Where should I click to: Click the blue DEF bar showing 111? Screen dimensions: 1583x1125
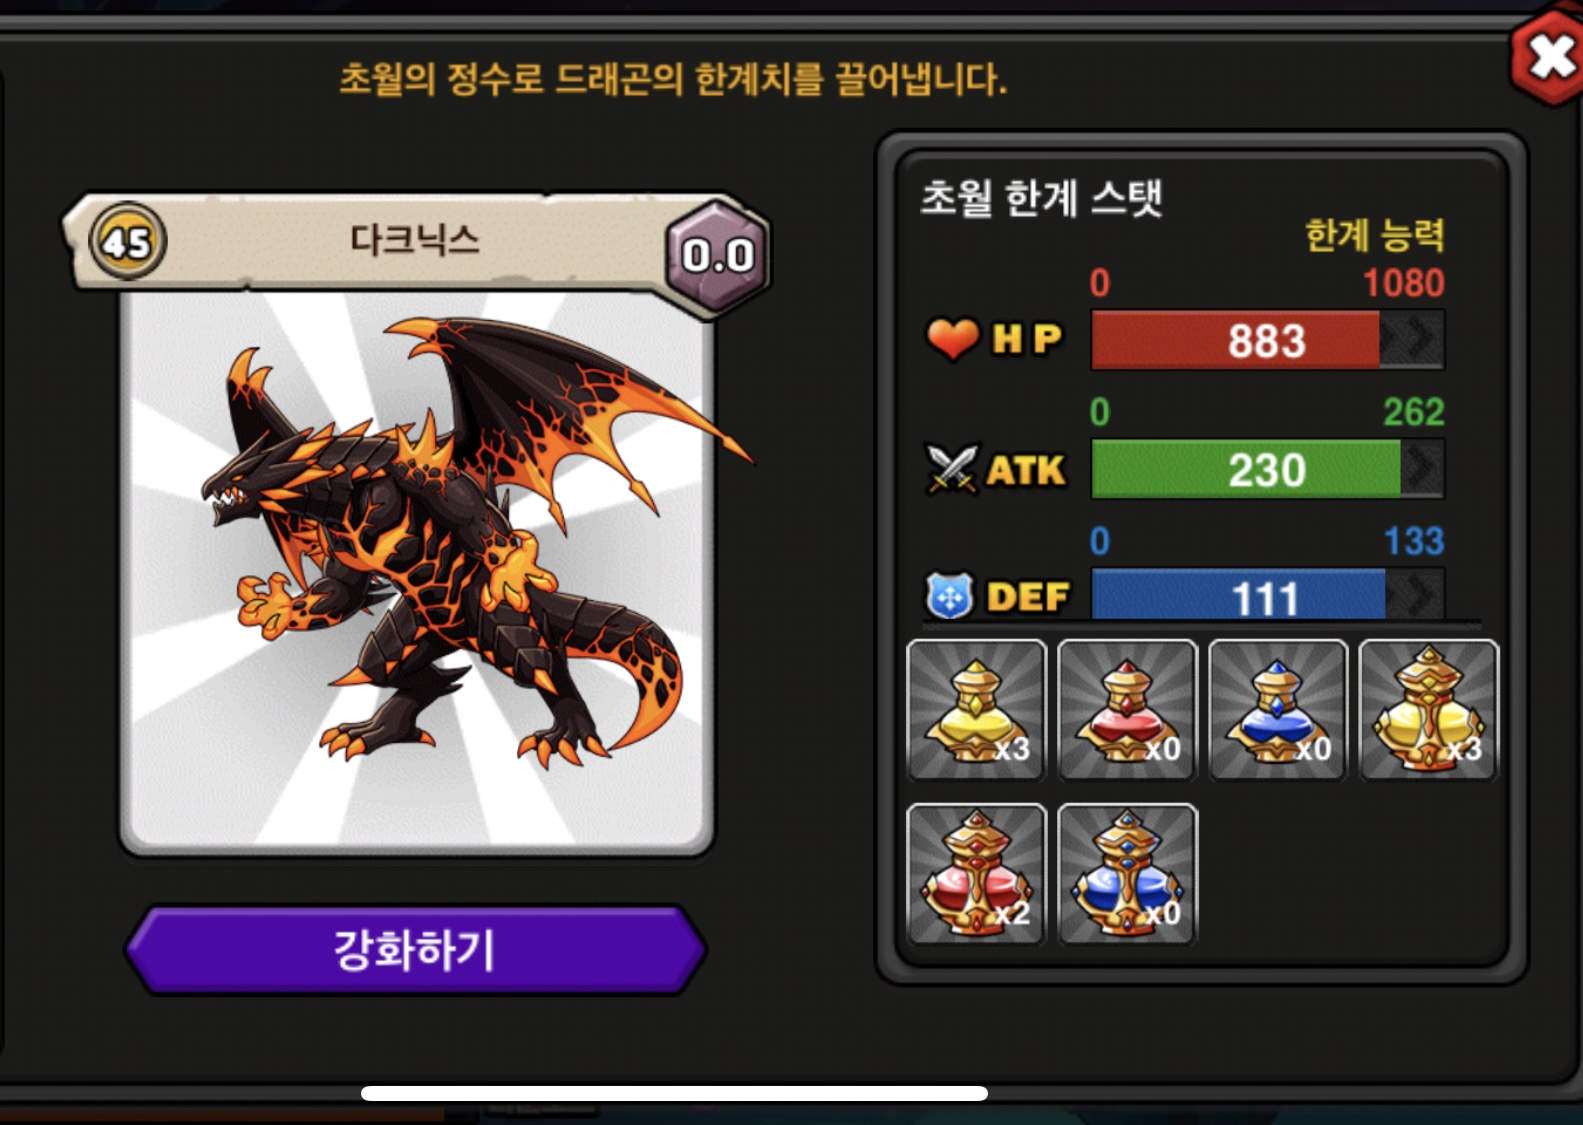tap(1267, 596)
